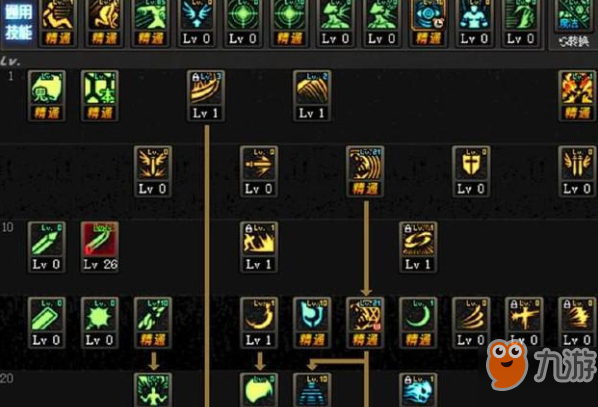Select the blue eye skill with clock badge
This screenshot has width=598, height=407.
(428, 23)
